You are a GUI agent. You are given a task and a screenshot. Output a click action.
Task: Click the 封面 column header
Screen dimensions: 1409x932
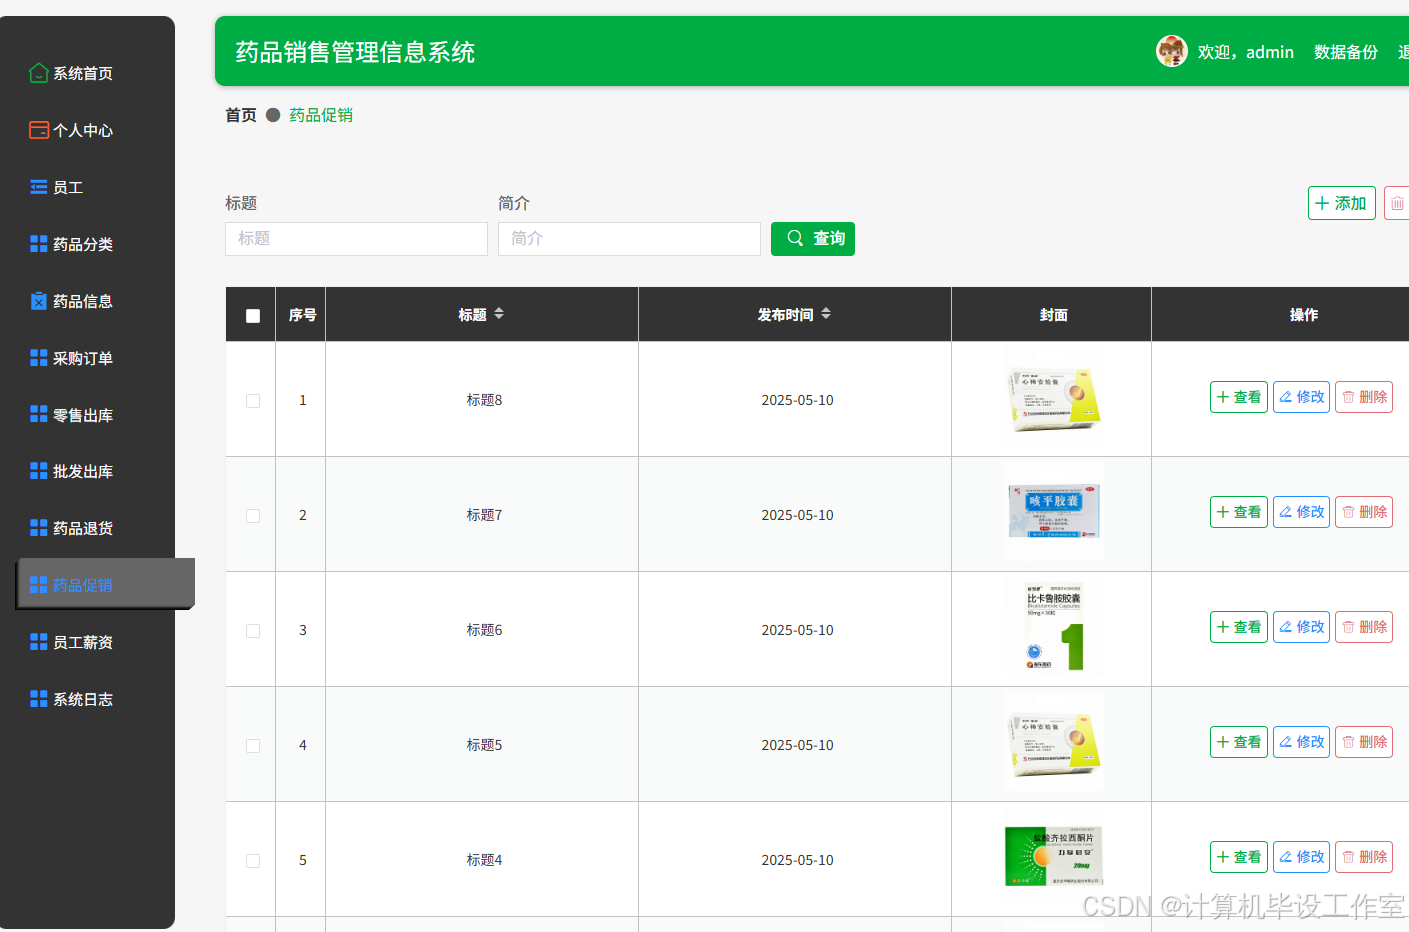pos(1053,315)
